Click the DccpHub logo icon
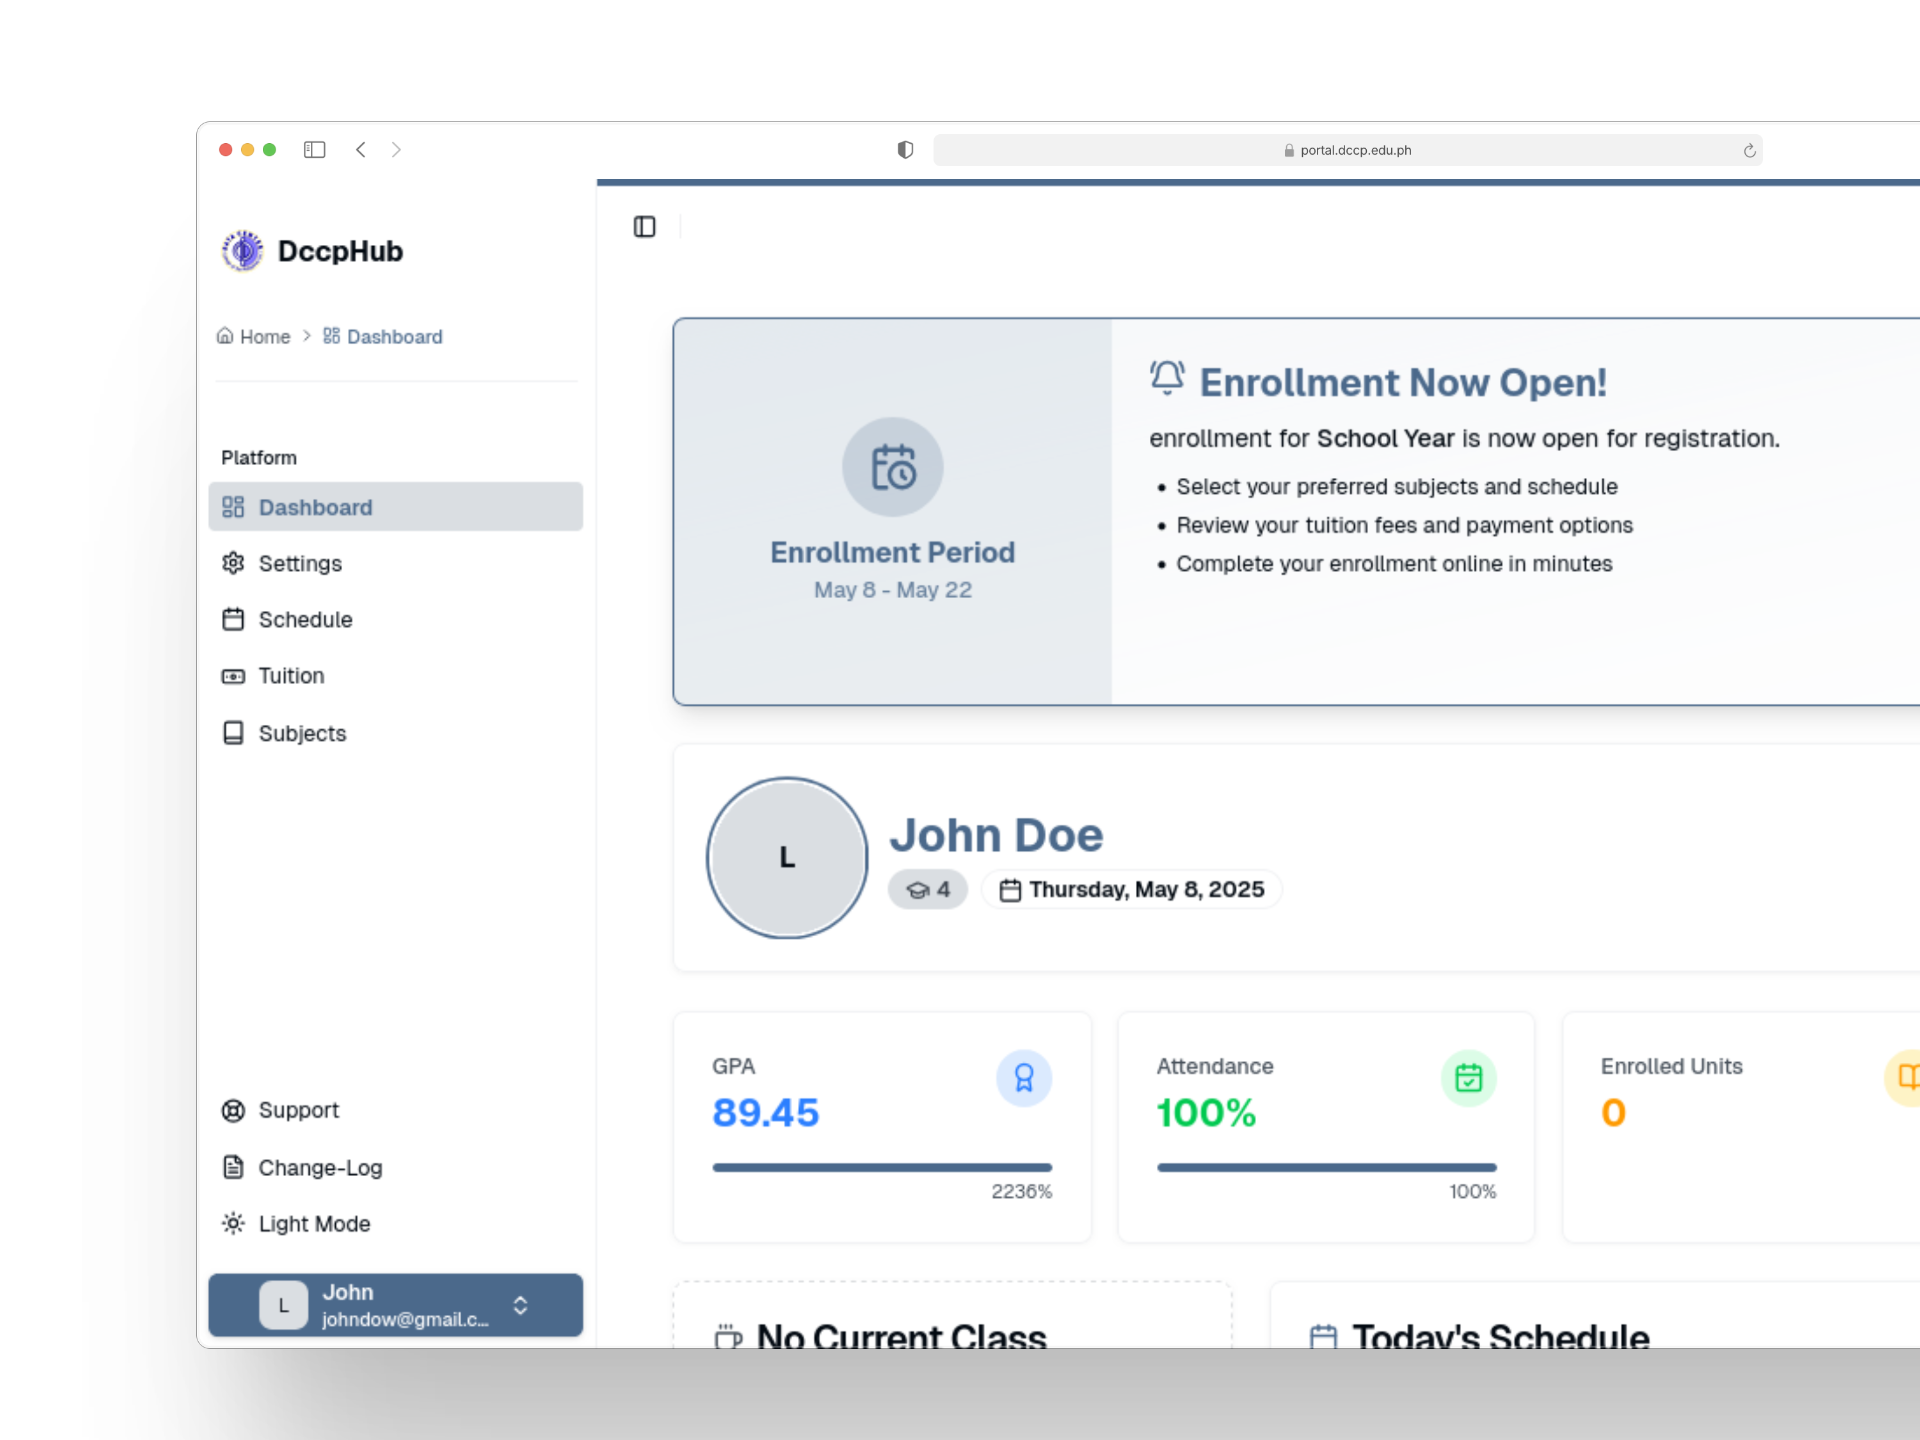 (x=242, y=251)
